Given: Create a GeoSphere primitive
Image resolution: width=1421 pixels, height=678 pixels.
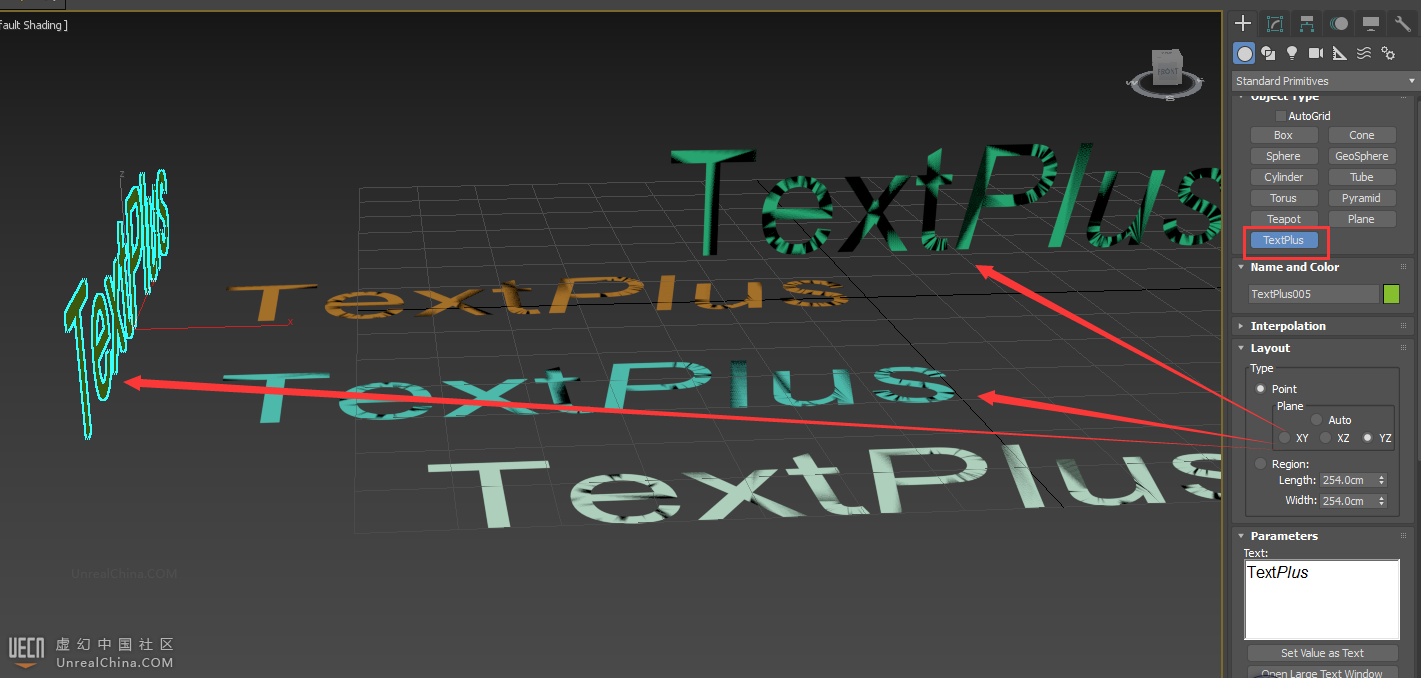Looking at the screenshot, I should pyautogui.click(x=1362, y=156).
